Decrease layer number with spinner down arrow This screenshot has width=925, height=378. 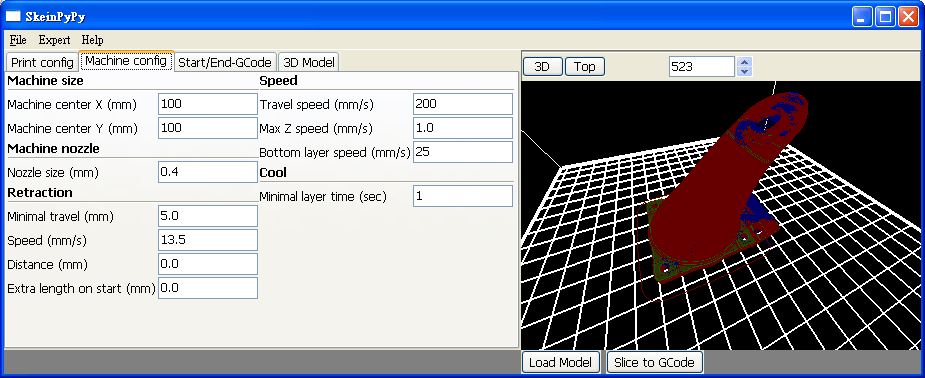point(744,71)
